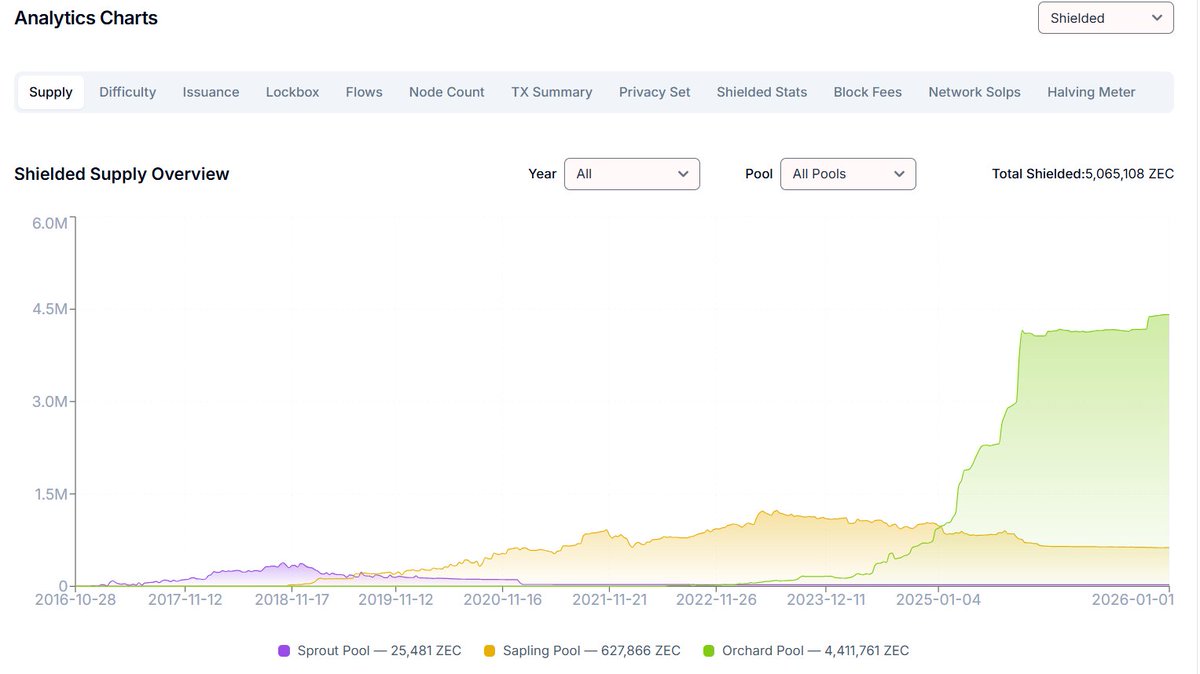
Task: Switch to the Privacy Set tab
Action: click(x=655, y=92)
